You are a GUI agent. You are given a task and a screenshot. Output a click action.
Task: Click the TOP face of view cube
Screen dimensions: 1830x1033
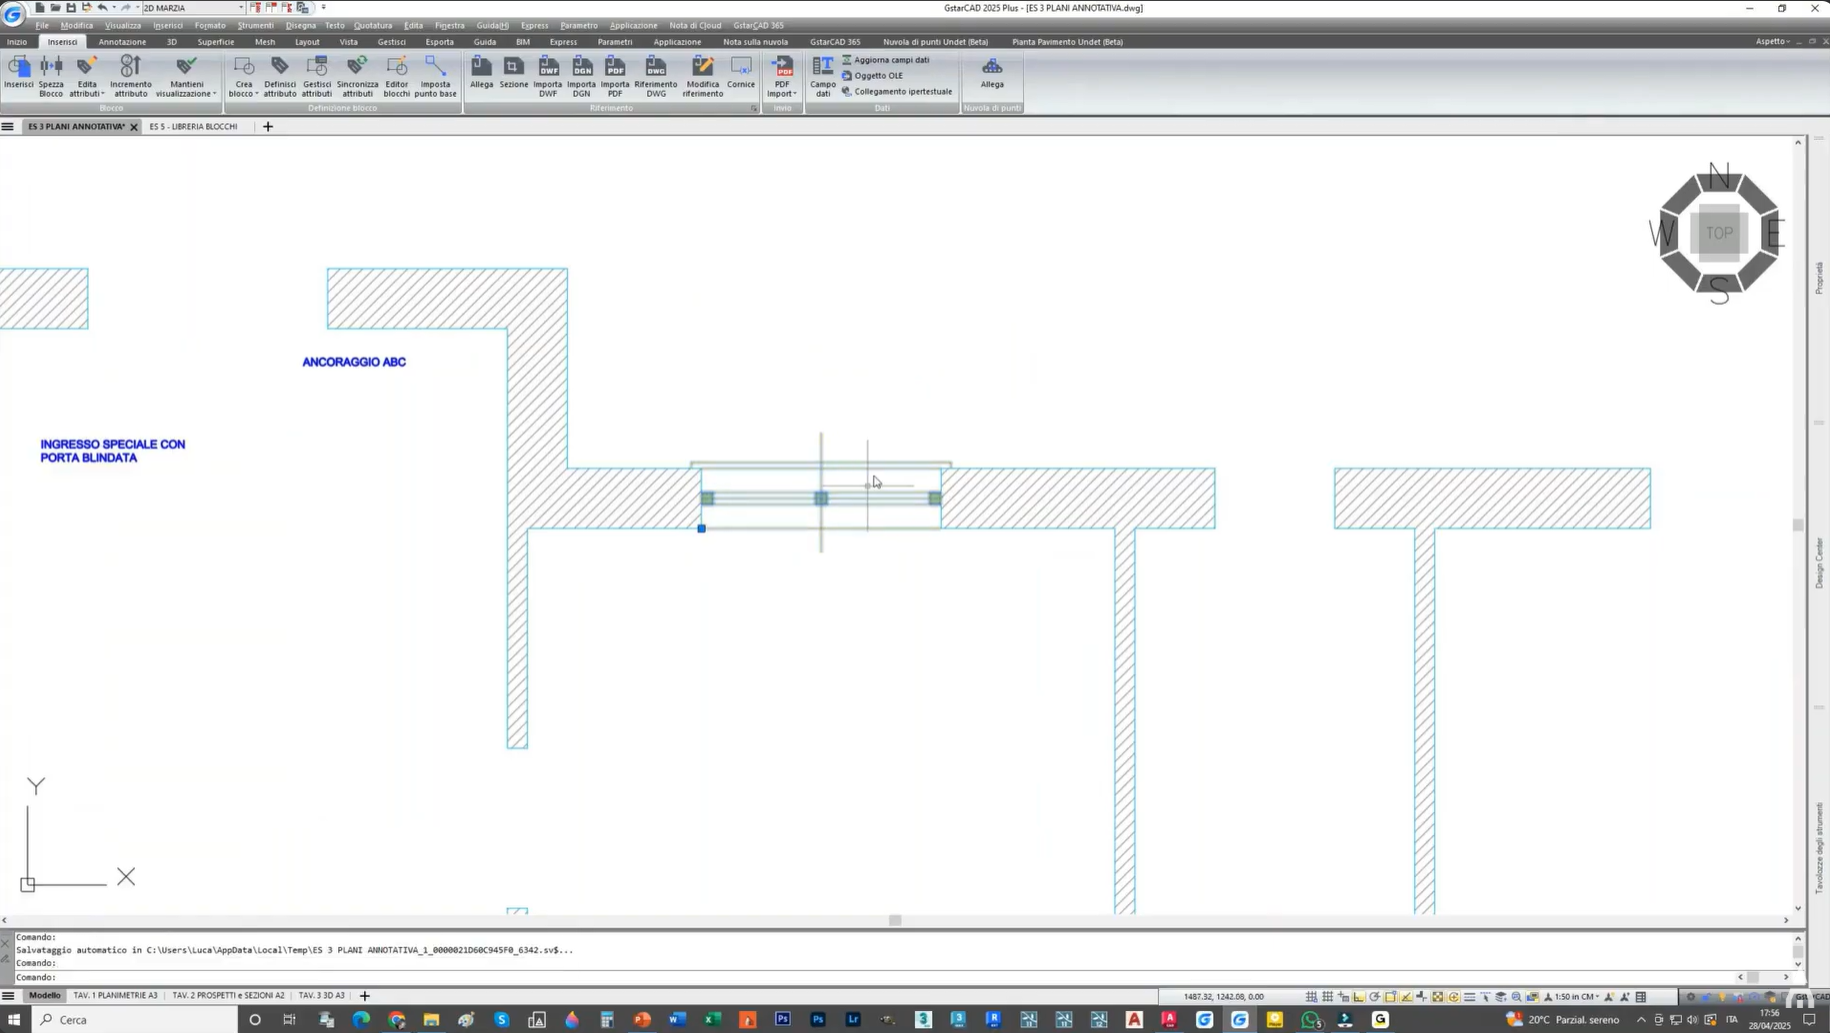click(1719, 233)
